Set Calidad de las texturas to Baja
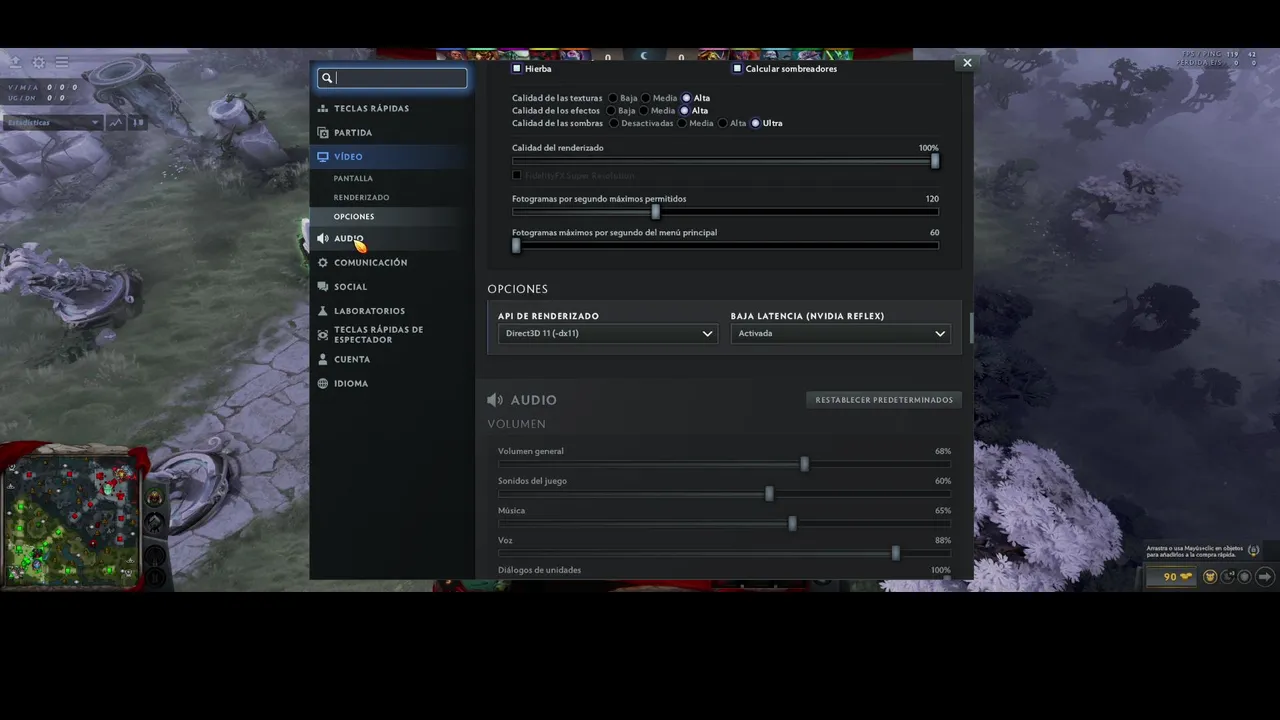Image resolution: width=1280 pixels, height=720 pixels. (x=613, y=98)
